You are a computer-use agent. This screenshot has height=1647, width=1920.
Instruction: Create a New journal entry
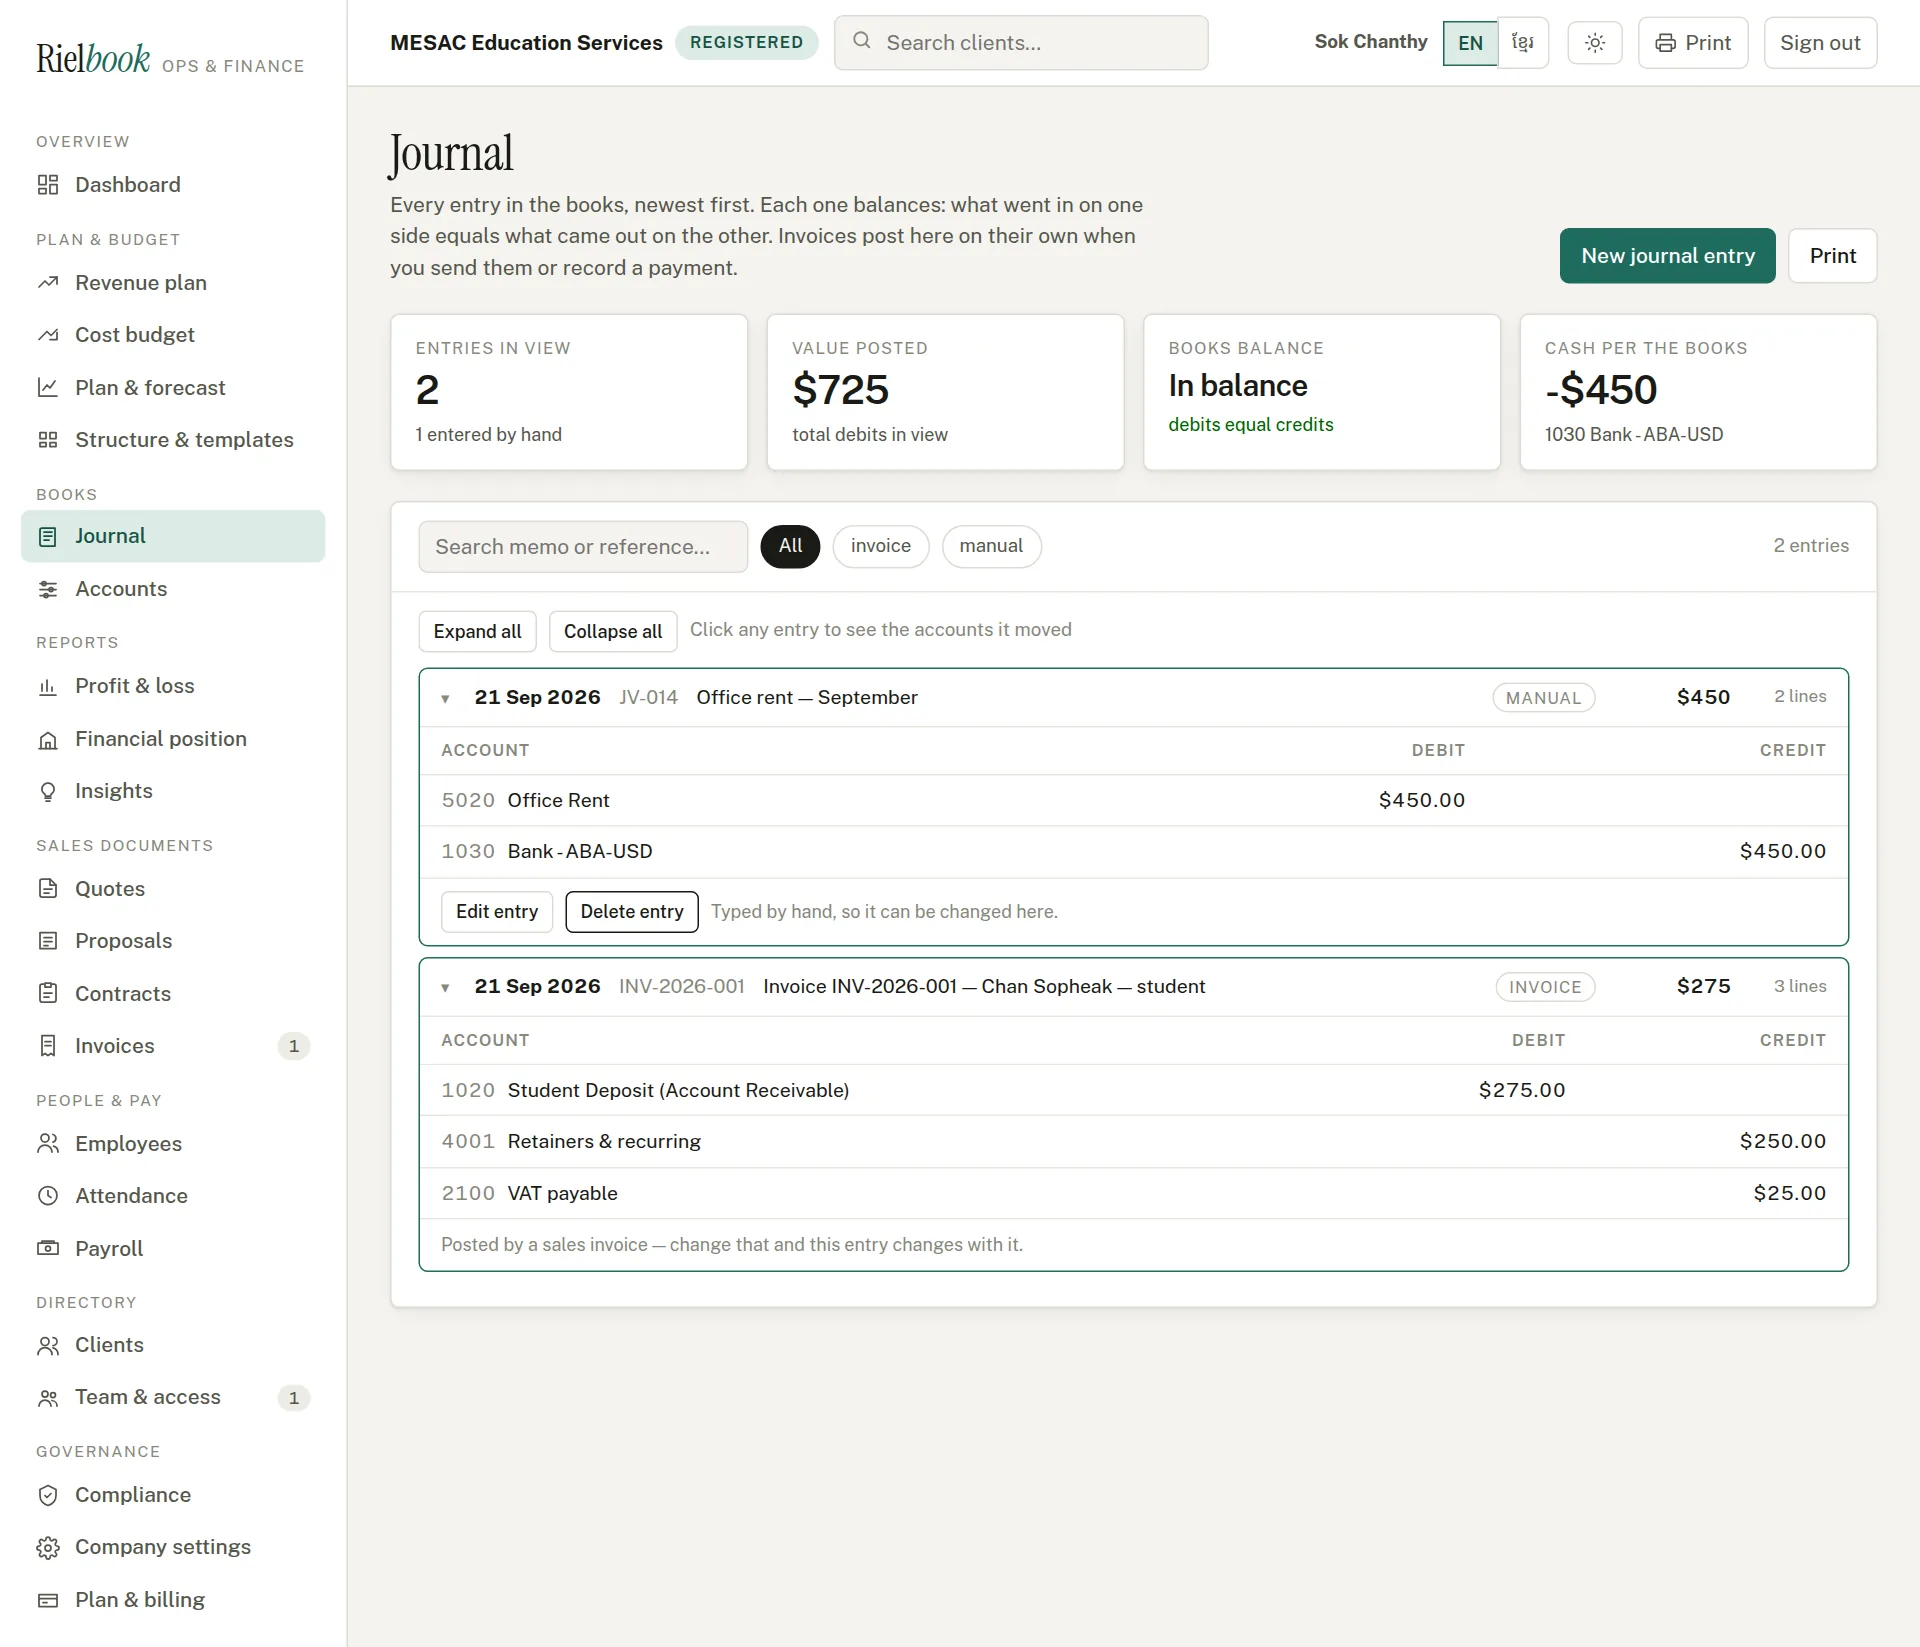tap(1668, 256)
